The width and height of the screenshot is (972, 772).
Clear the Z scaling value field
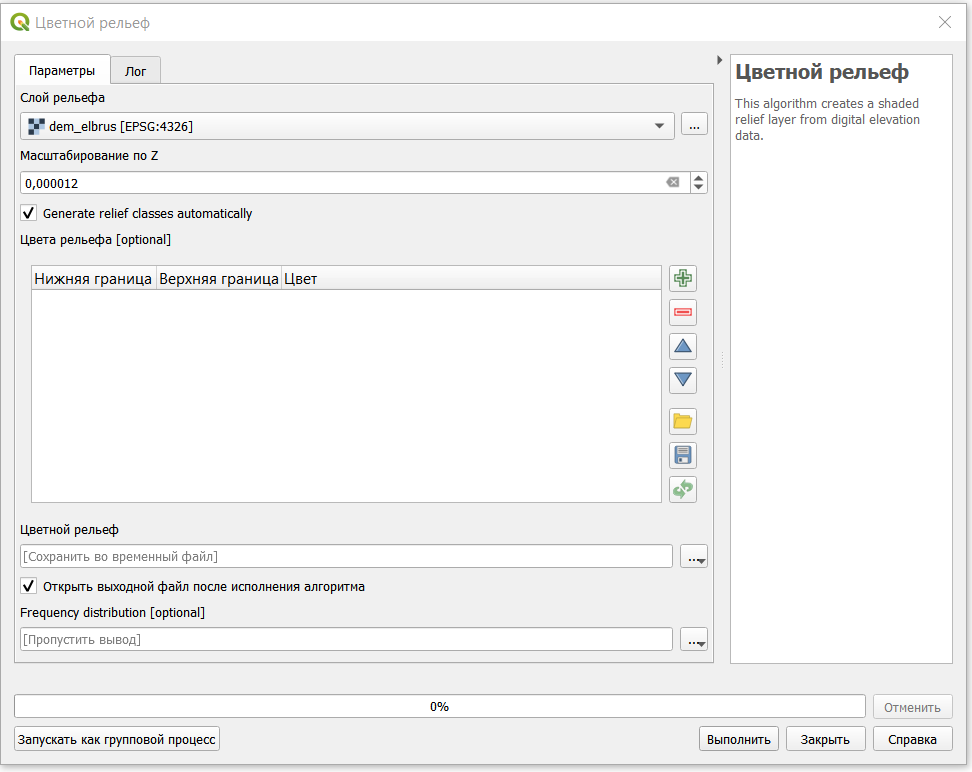(x=673, y=182)
